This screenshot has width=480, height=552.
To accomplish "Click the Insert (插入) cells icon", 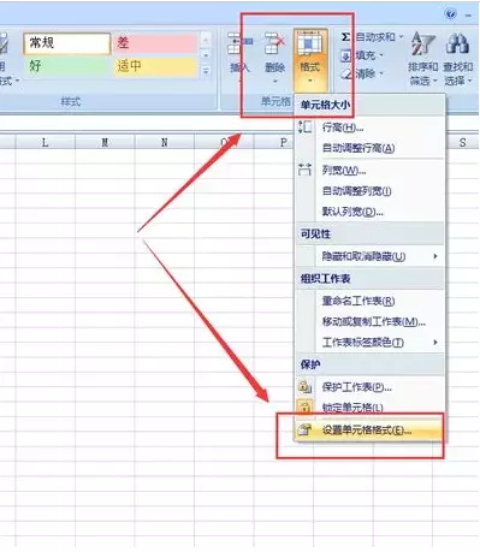I will tap(240, 44).
